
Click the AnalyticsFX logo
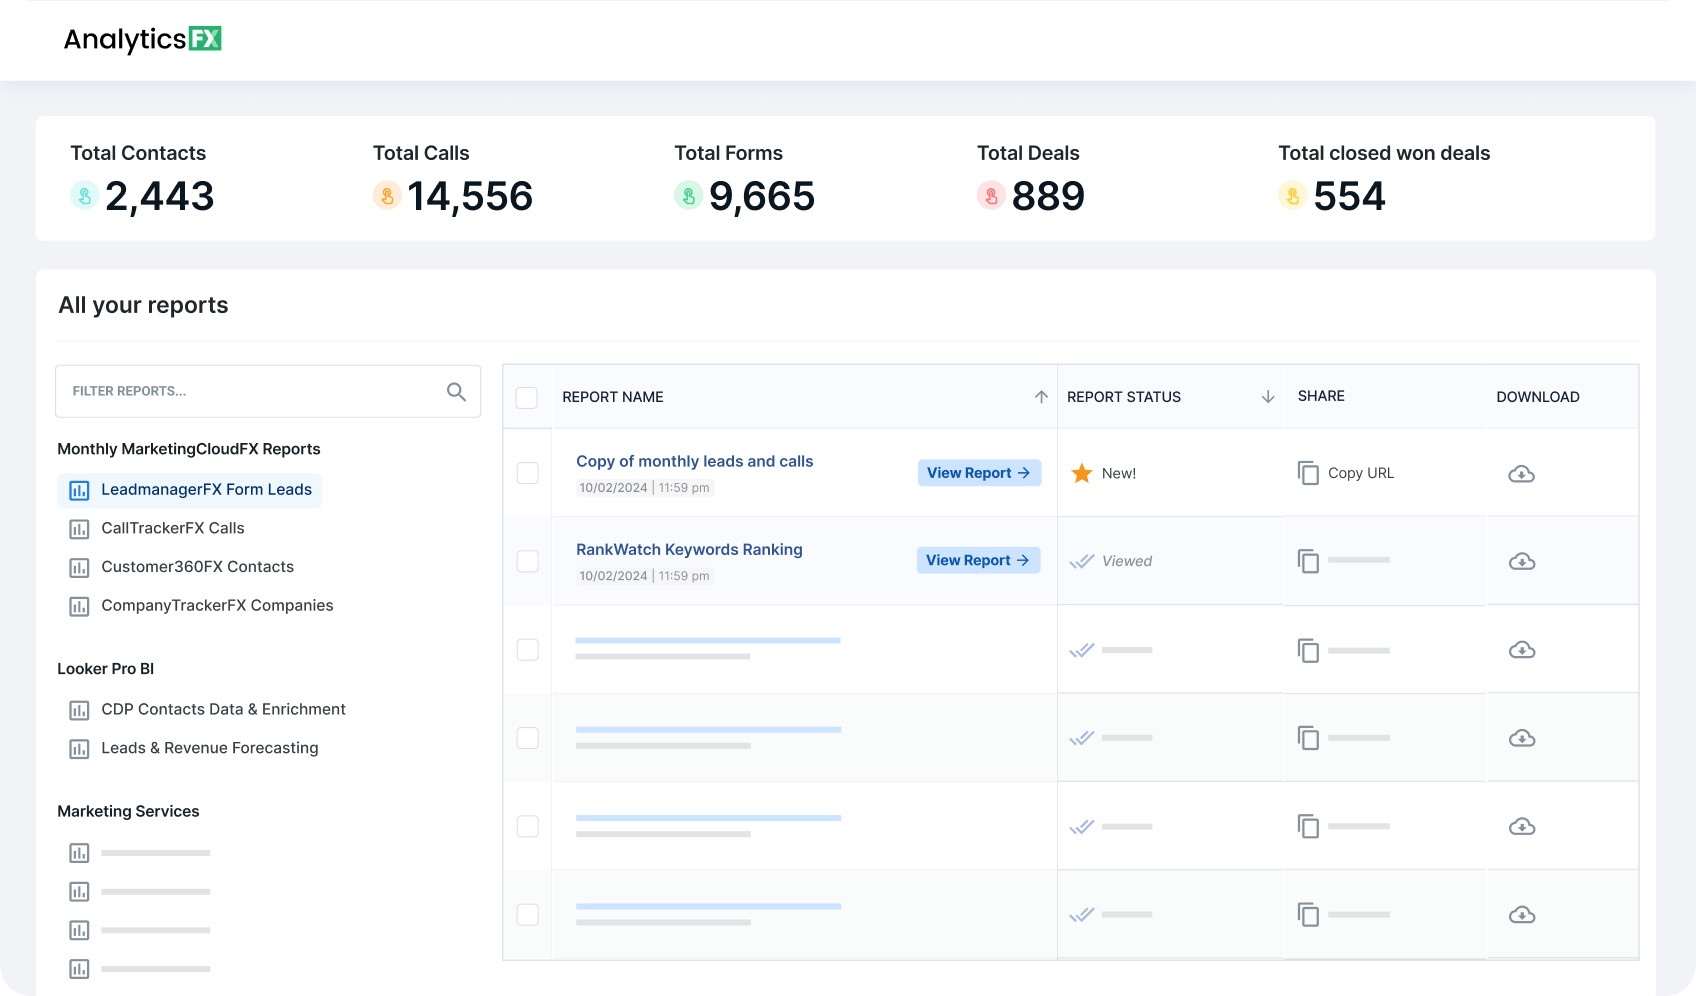142,39
